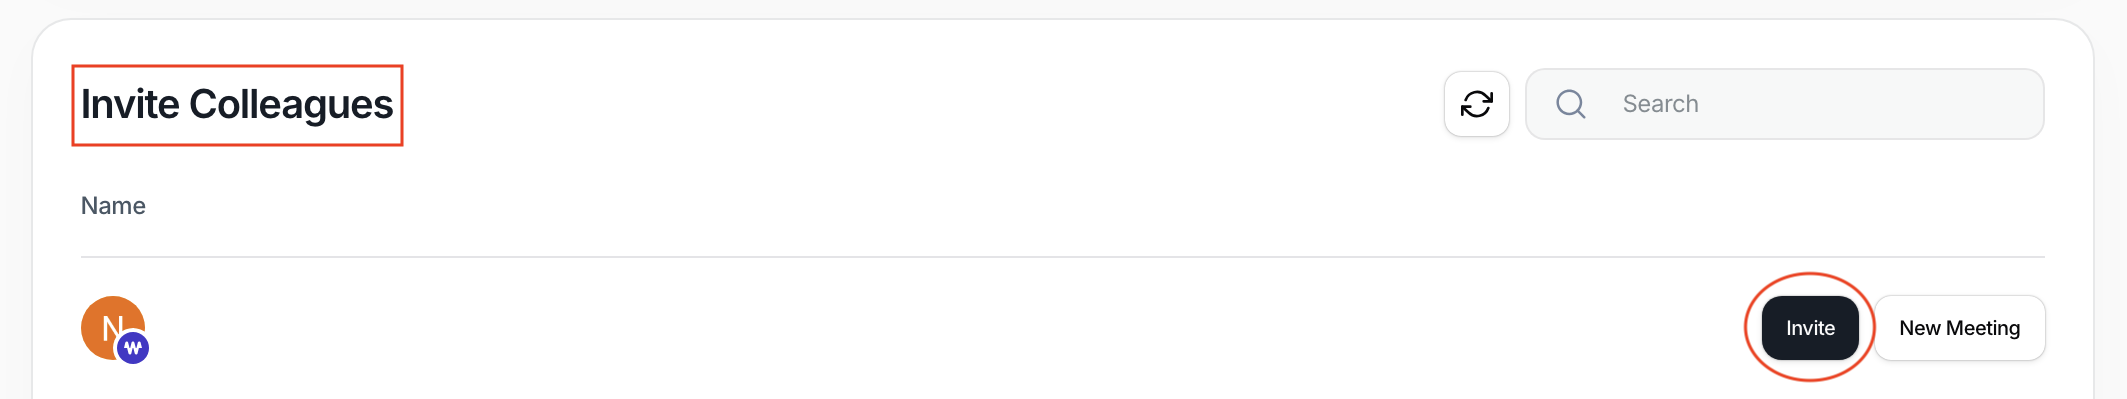Click the title outlined in red
The width and height of the screenshot is (2127, 399).
coord(237,105)
